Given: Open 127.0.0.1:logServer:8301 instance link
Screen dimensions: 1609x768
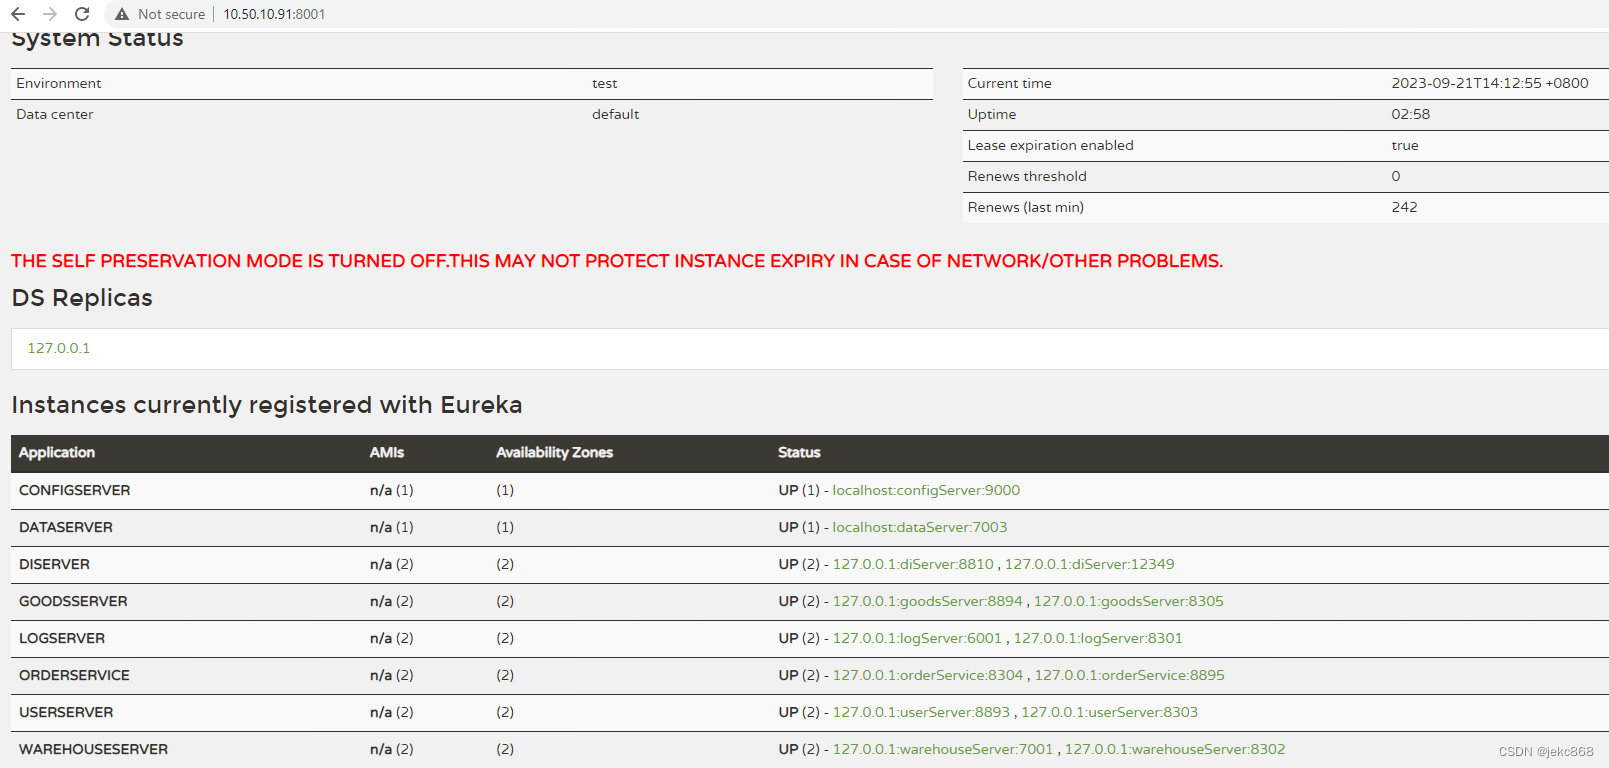Looking at the screenshot, I should point(1098,638).
